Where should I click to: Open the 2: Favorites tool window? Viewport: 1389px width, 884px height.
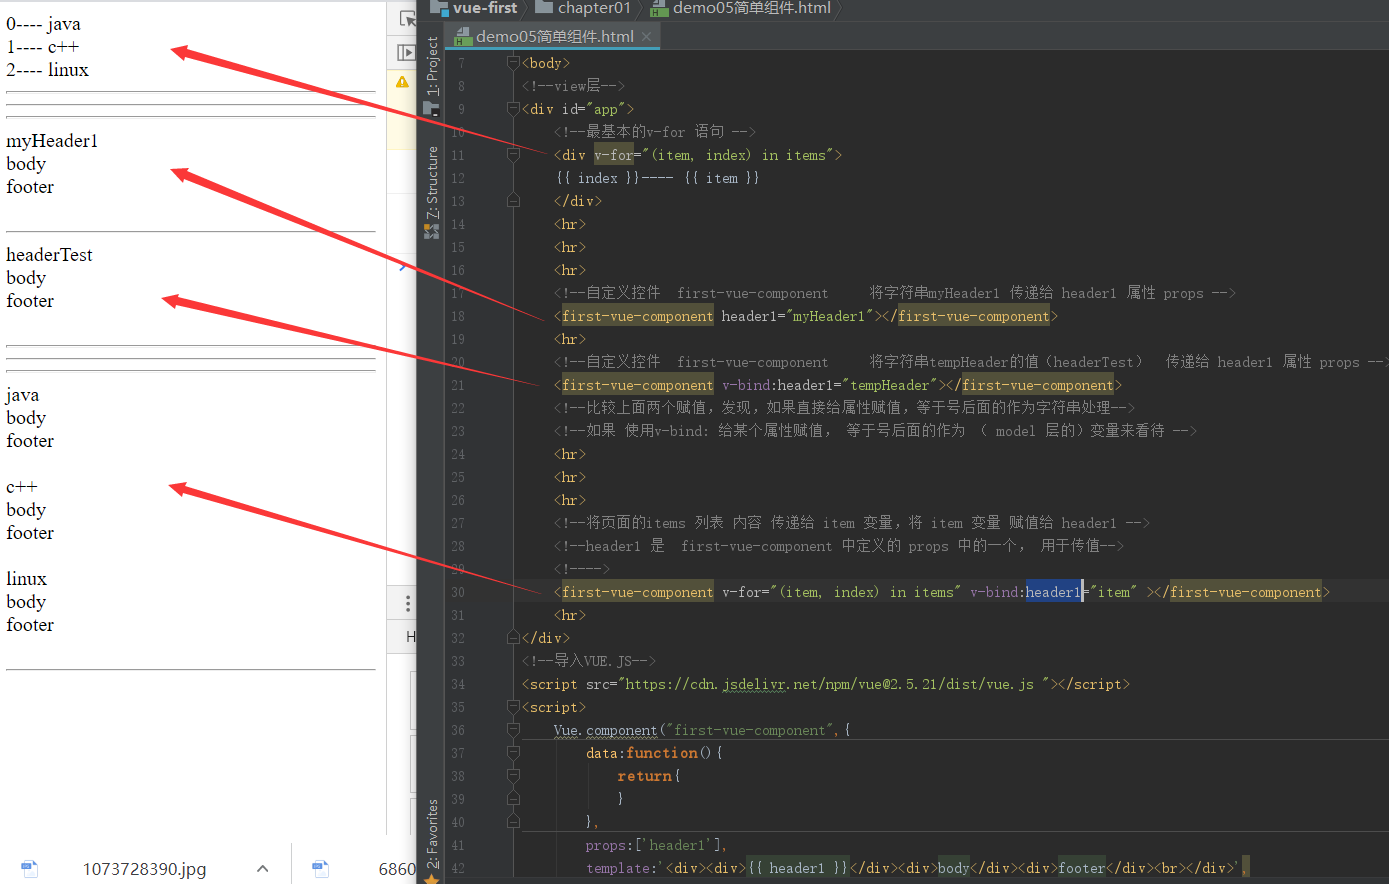[432, 834]
